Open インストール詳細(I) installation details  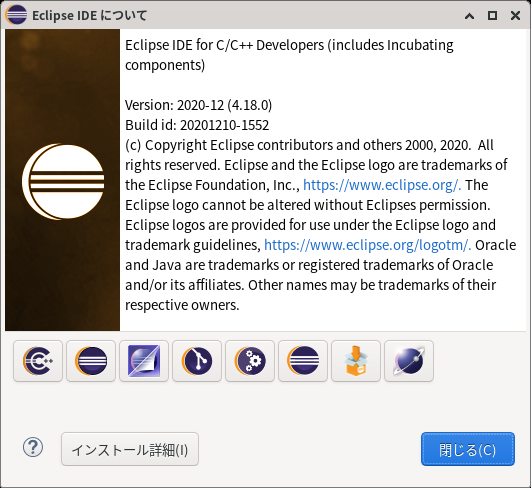click(x=130, y=449)
